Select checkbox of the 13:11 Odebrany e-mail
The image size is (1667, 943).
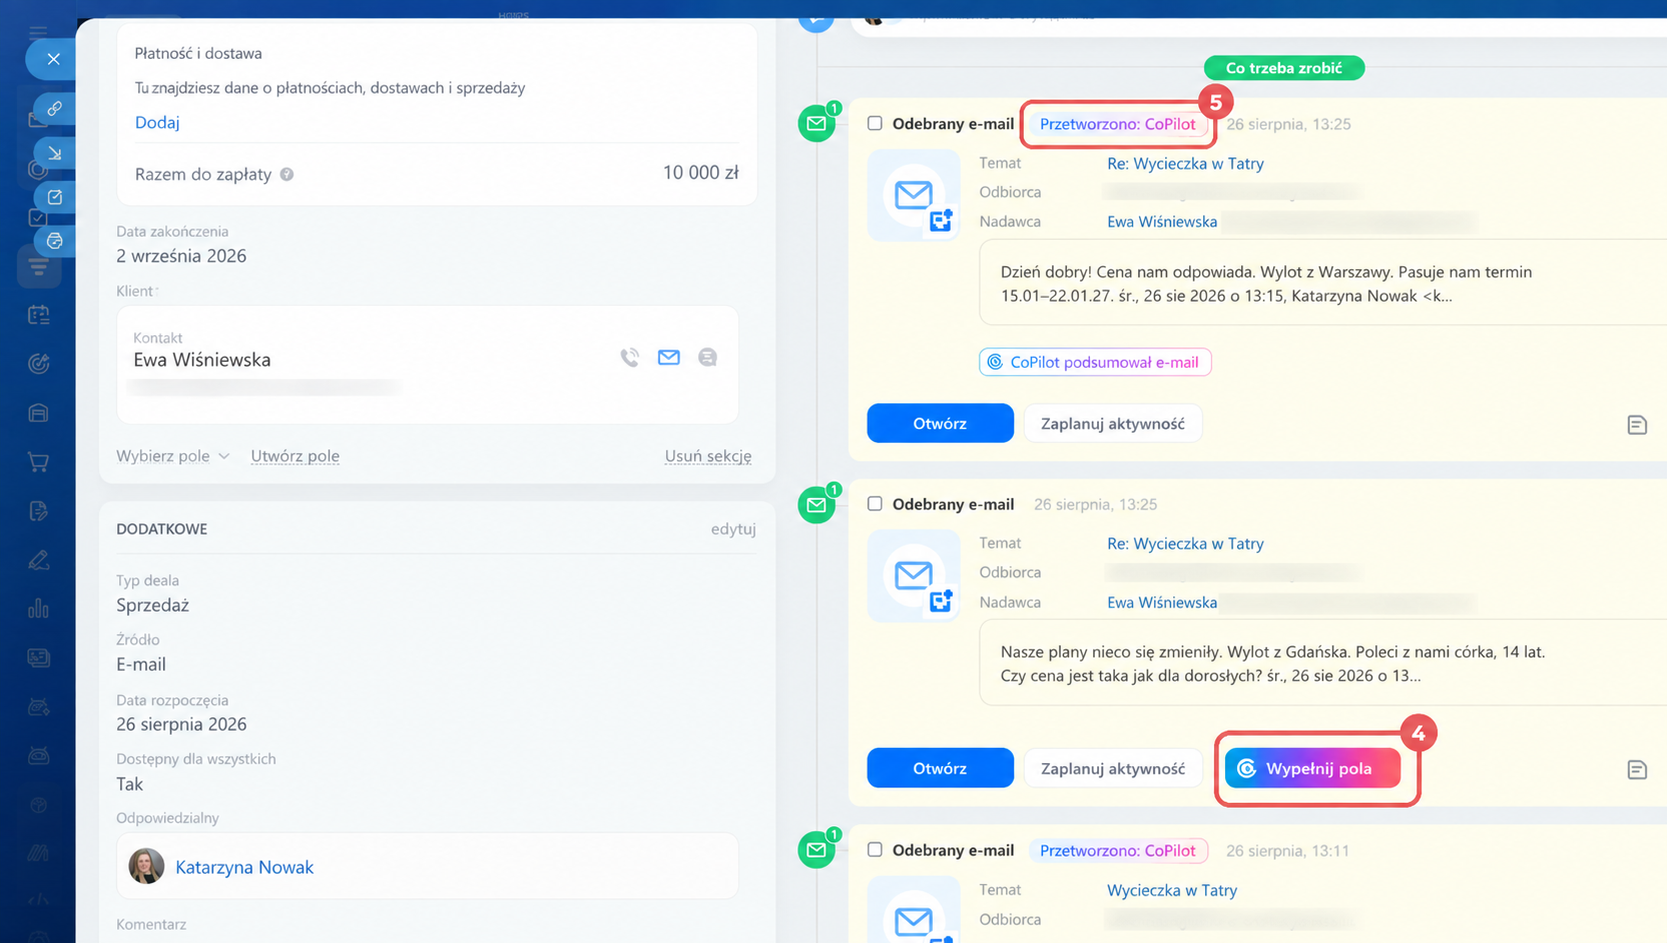[875, 849]
